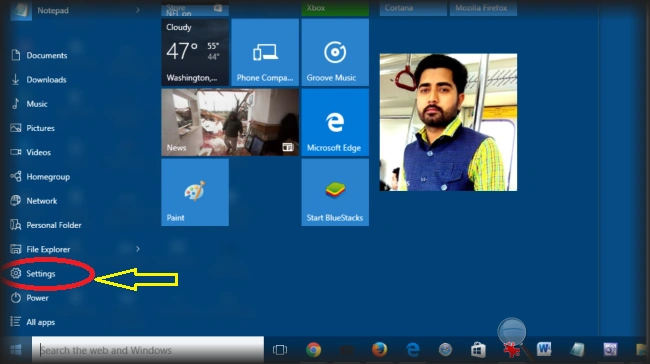Viewport: 650px width, 364px height.
Task: Launch Edge from the taskbar
Action: 412,350
